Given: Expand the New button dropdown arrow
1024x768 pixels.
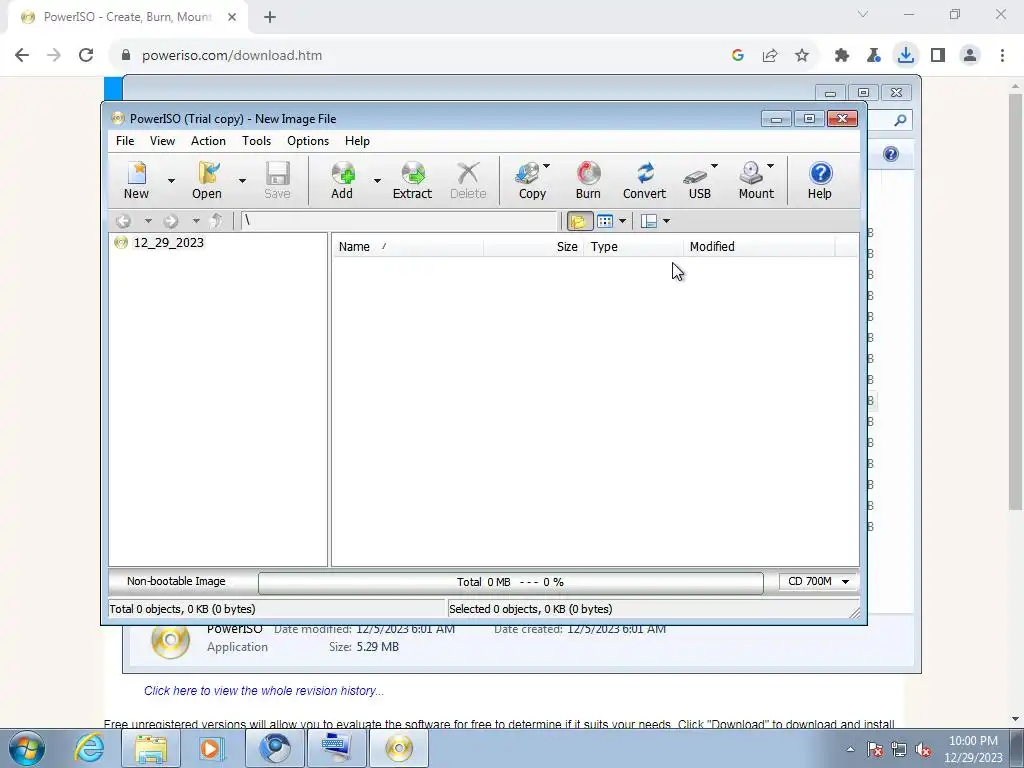Looking at the screenshot, I should [171, 181].
